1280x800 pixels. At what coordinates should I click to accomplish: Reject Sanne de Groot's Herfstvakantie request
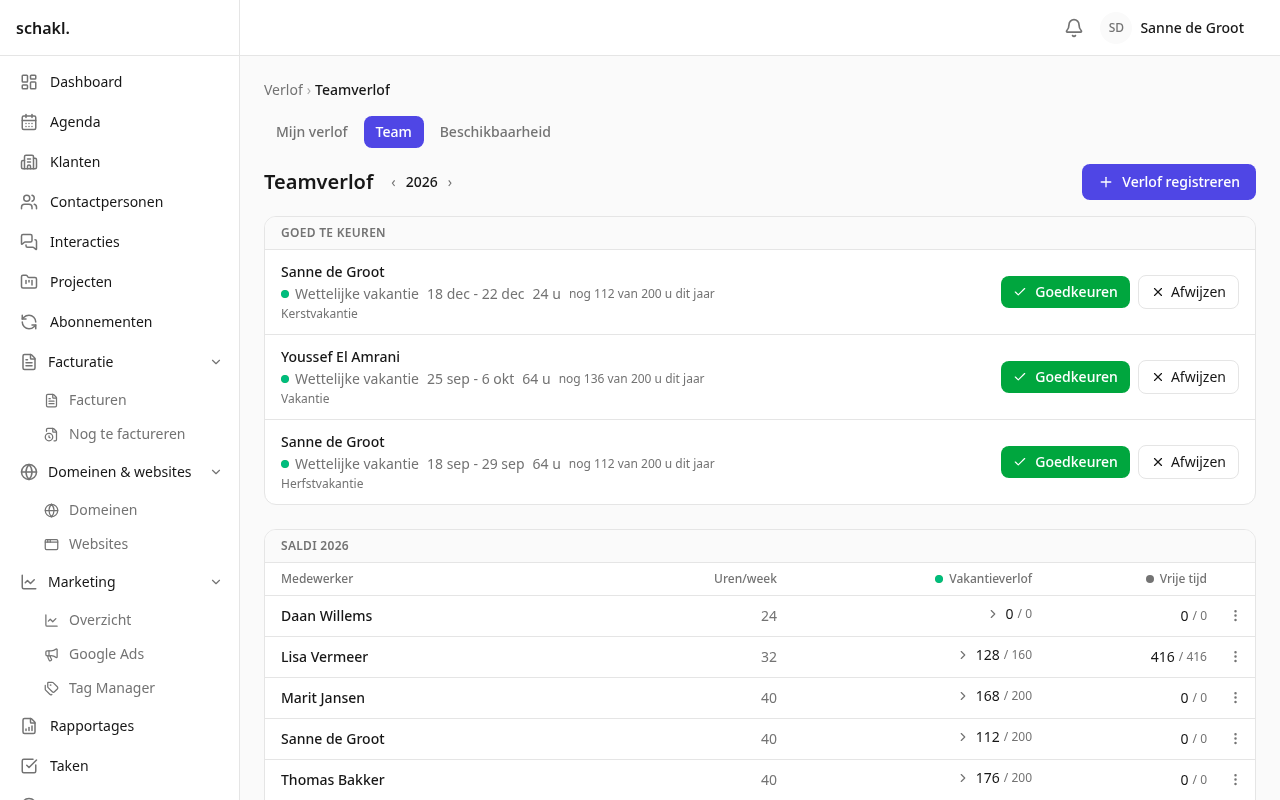(x=1188, y=462)
